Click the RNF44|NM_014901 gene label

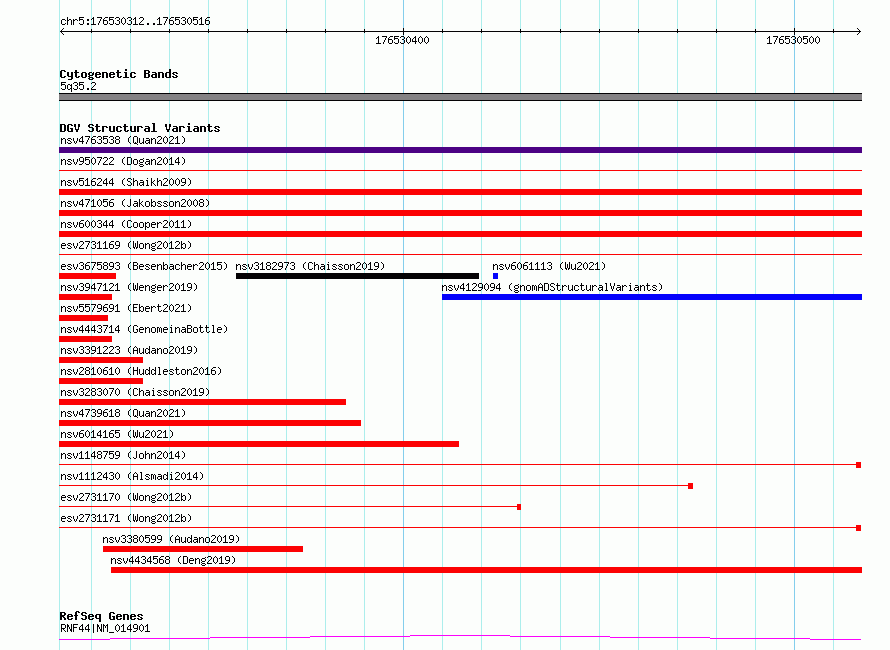(x=105, y=628)
